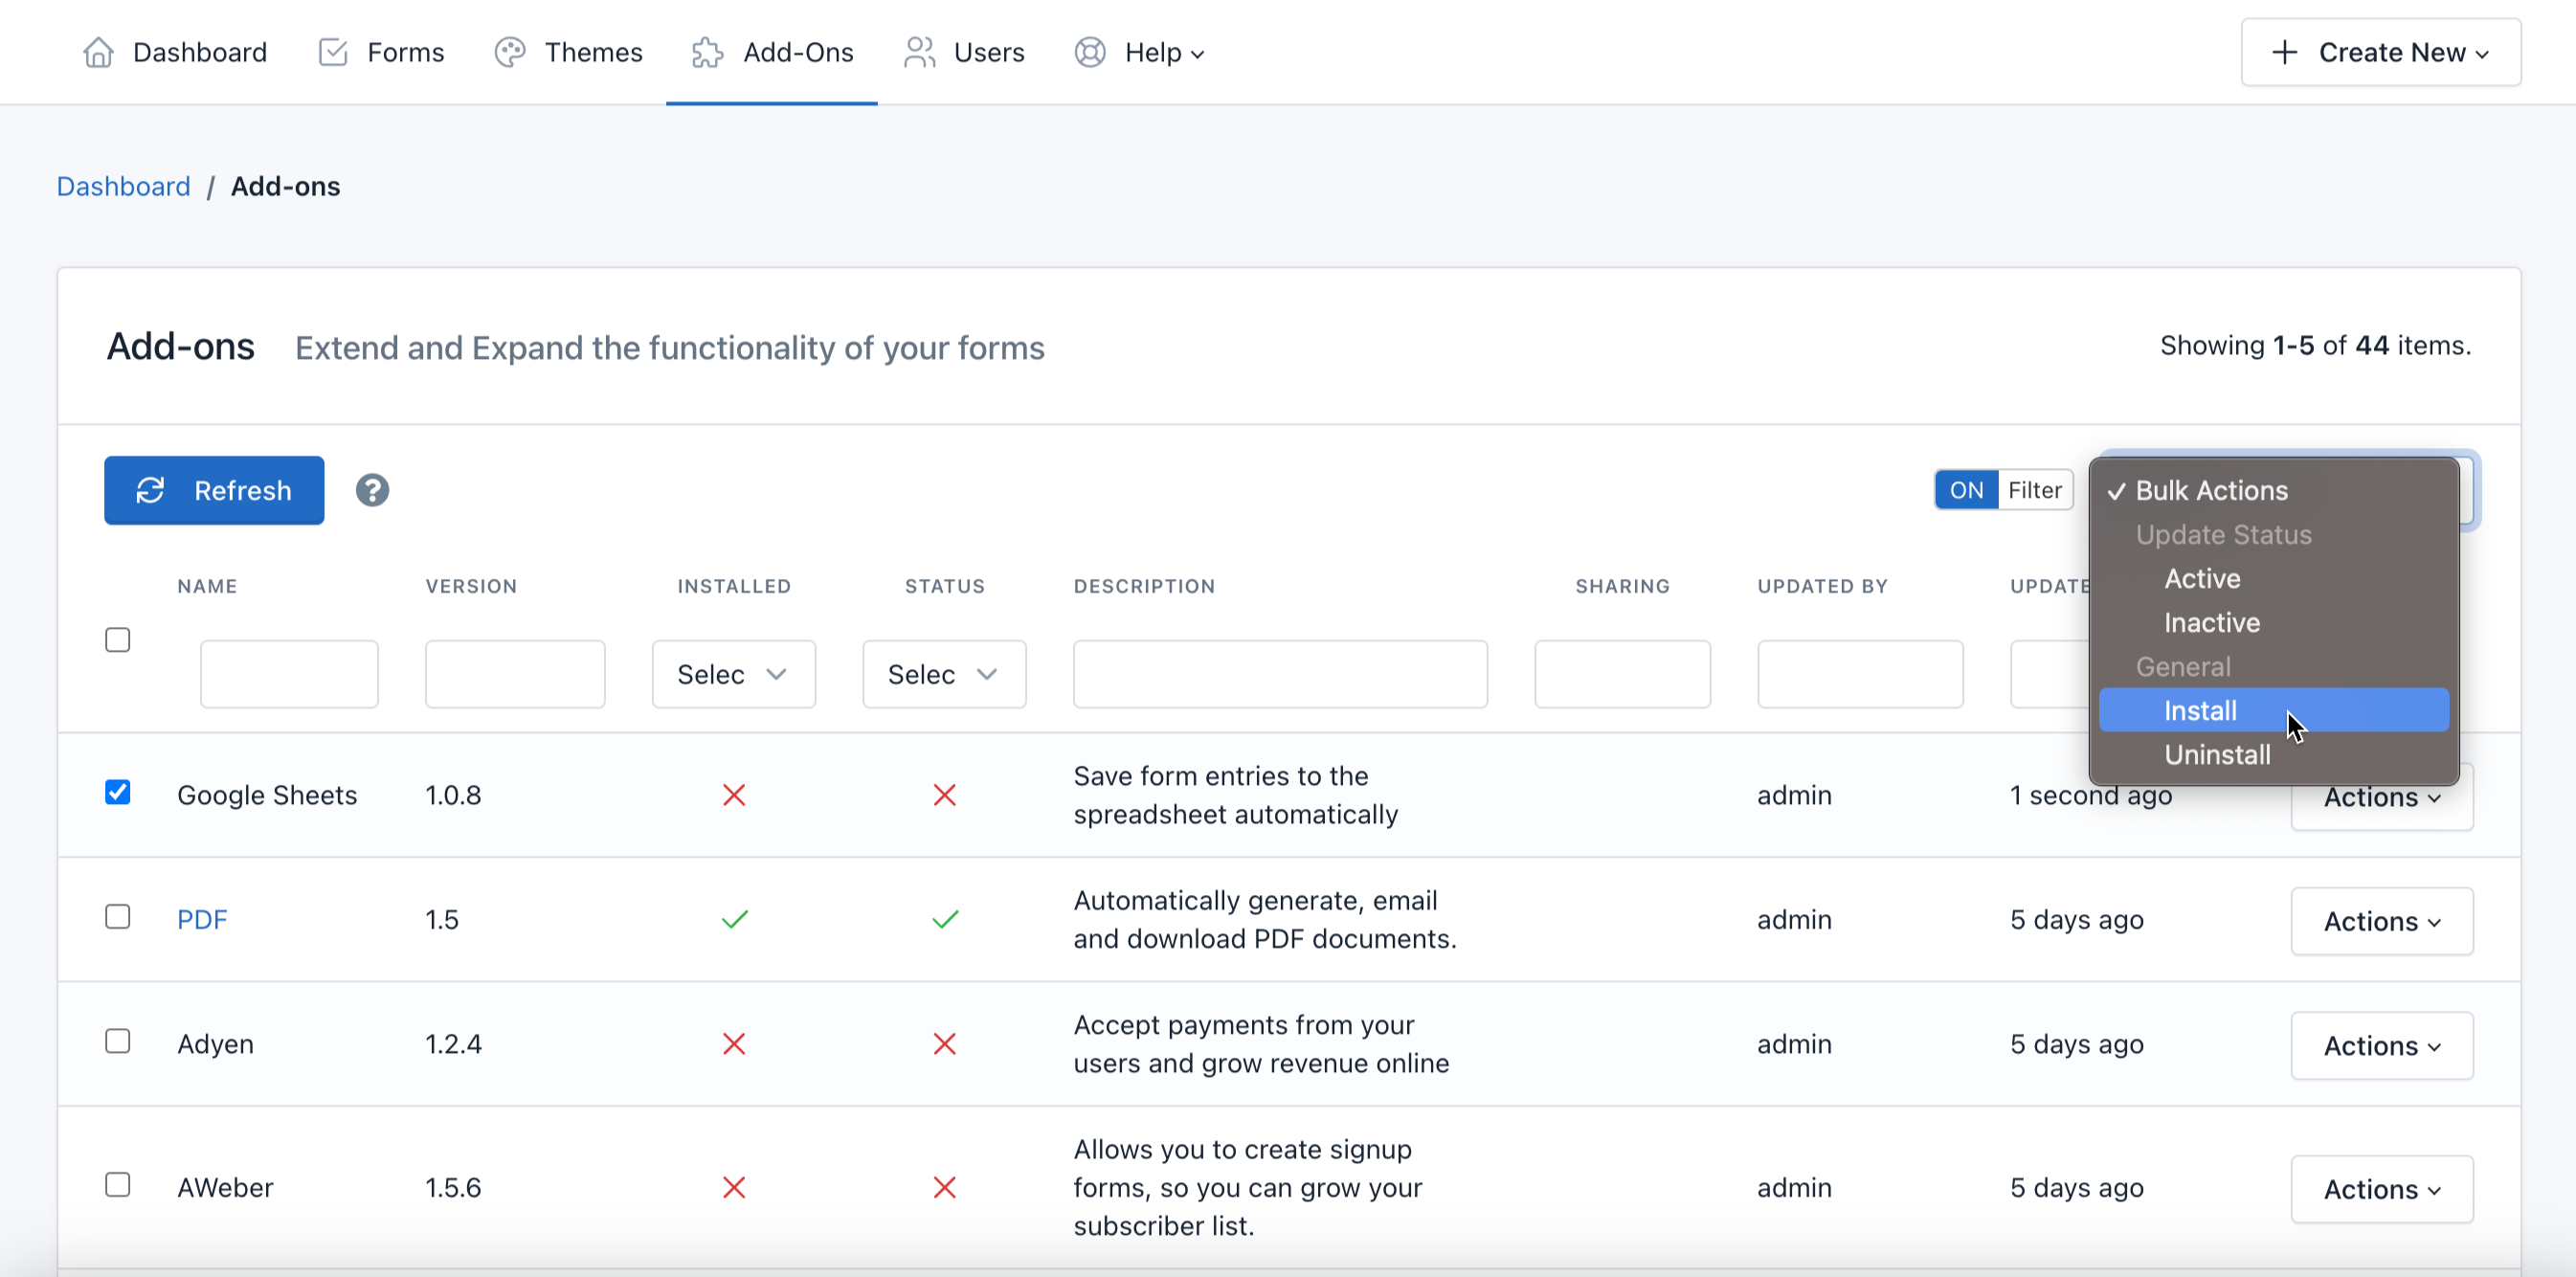Screen dimensions: 2576x1277
Task: Toggle the ON Filter switch
Action: 2002,490
